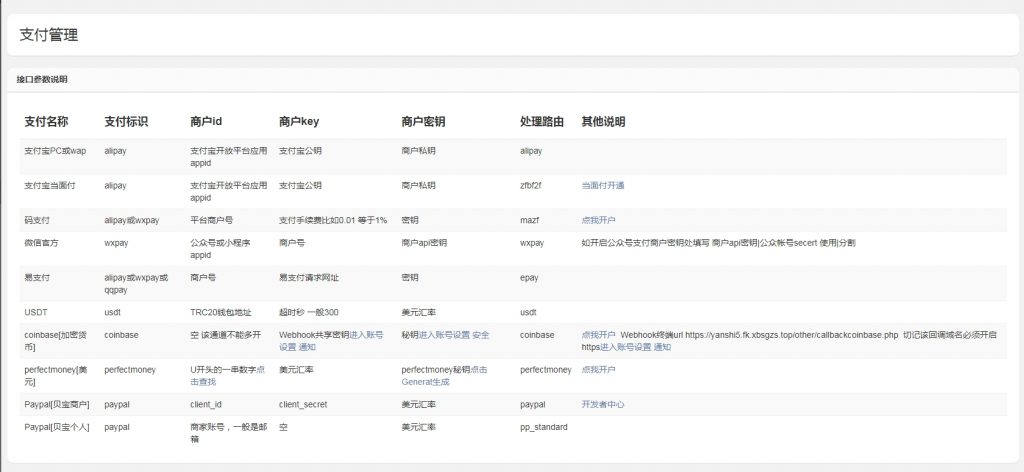Screen dimensions: 1024x472
Task: Select the 商户key column header
Action: point(299,121)
